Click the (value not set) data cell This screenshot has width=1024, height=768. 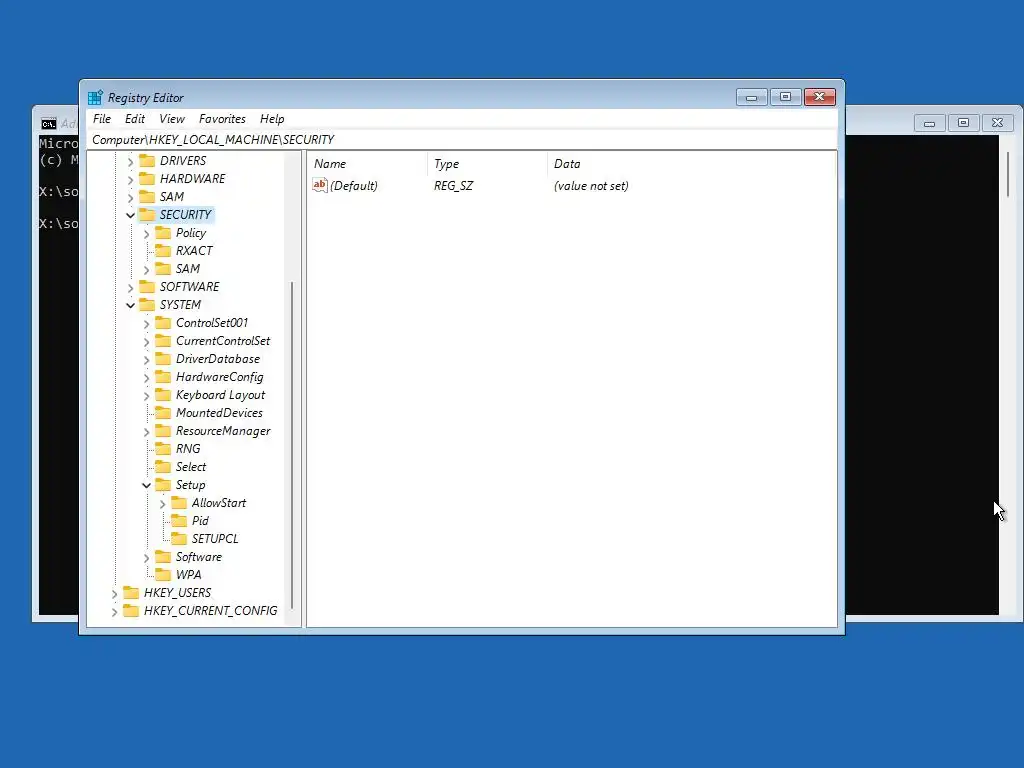[x=591, y=185]
